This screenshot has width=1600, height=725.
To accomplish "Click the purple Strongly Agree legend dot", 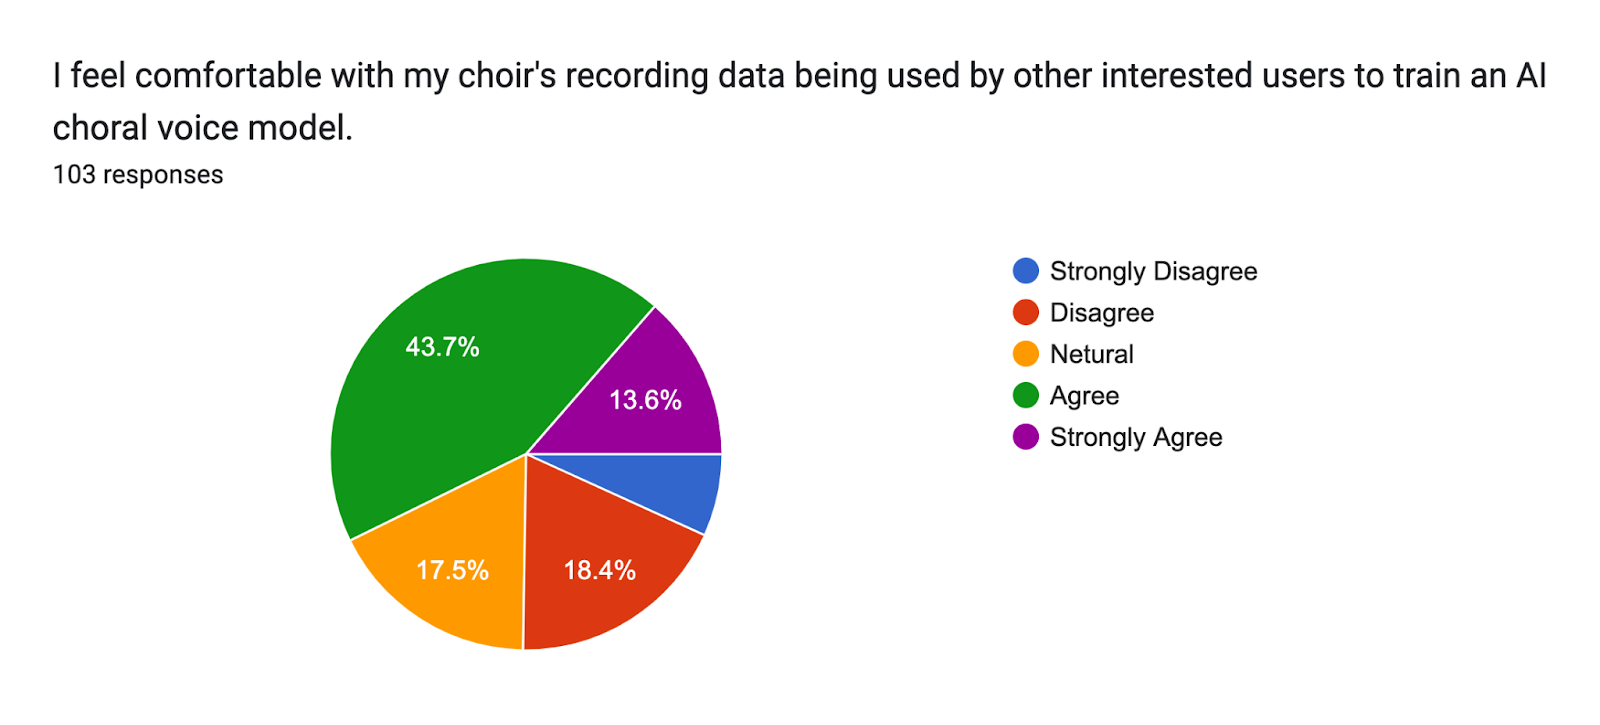I will coord(1026,437).
